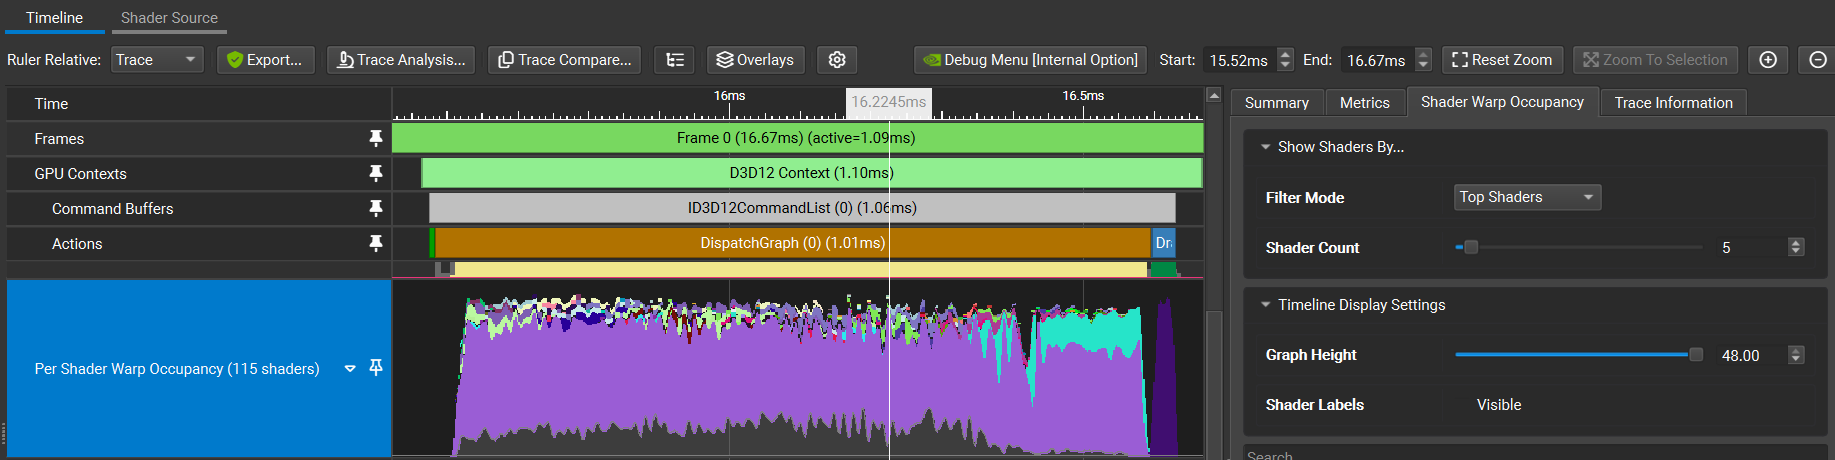The height and width of the screenshot is (460, 1835).
Task: Open timeline settings gear
Action: (837, 60)
